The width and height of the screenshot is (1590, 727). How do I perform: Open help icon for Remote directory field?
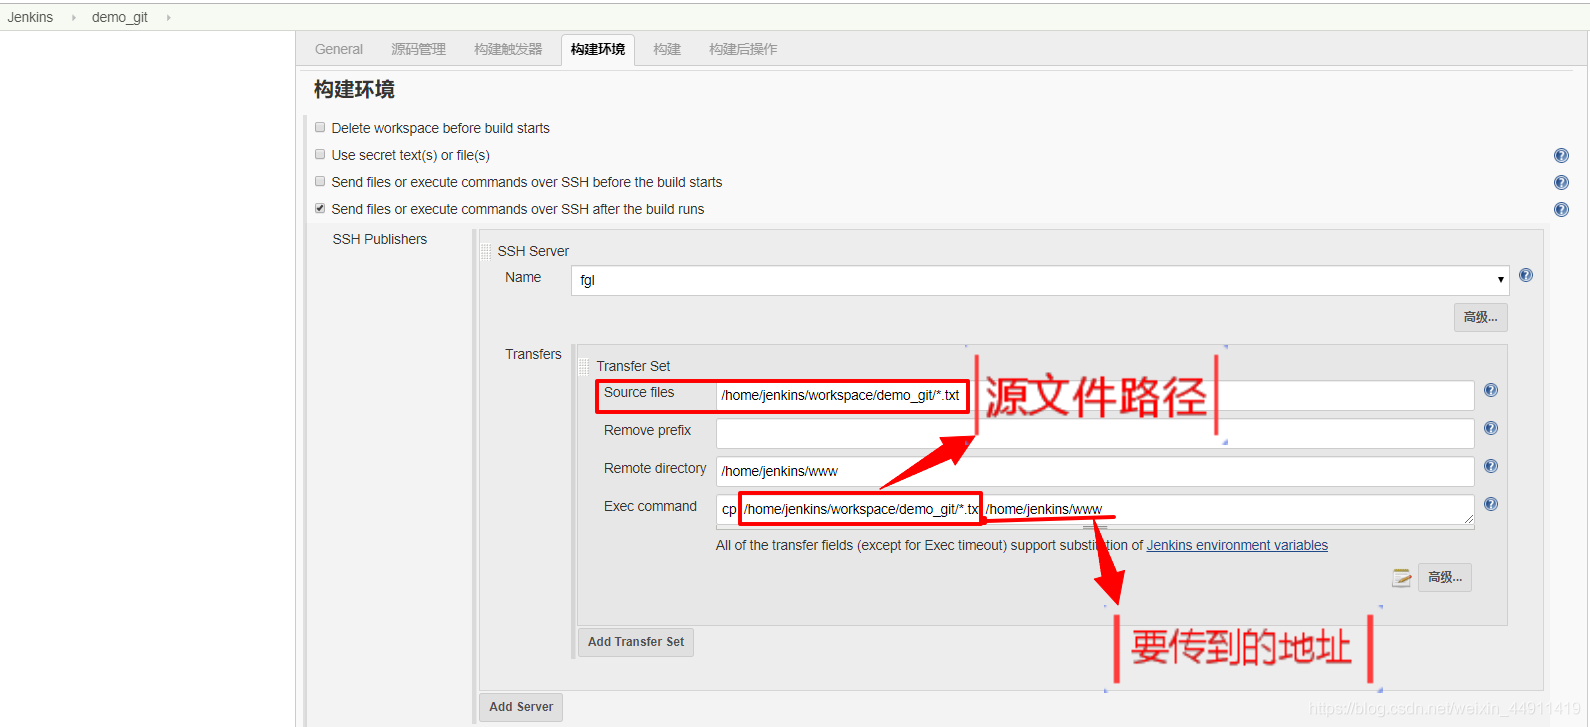coord(1491,466)
